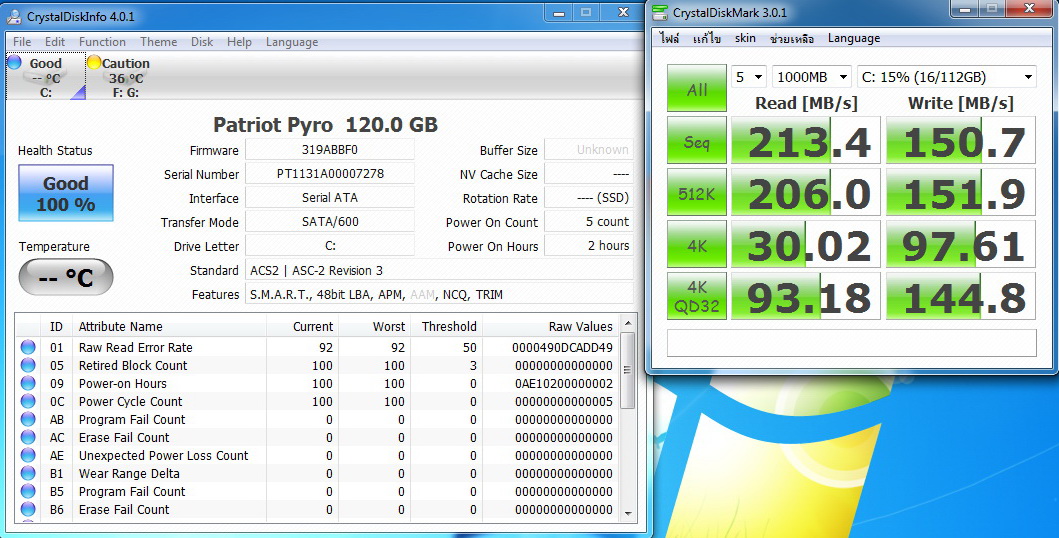Open the Function menu
Viewport: 1059px width, 538px height.
tap(102, 42)
